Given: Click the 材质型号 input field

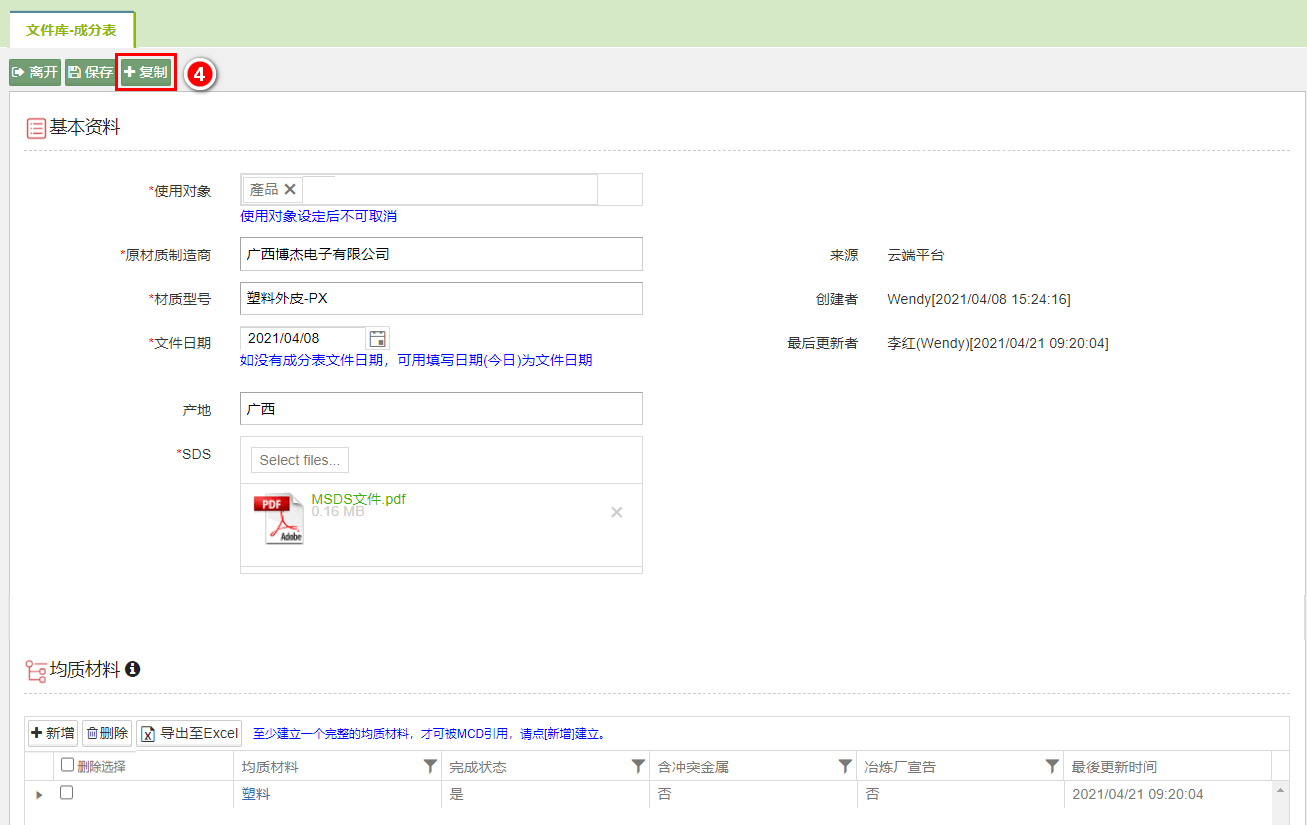Looking at the screenshot, I should 441,298.
